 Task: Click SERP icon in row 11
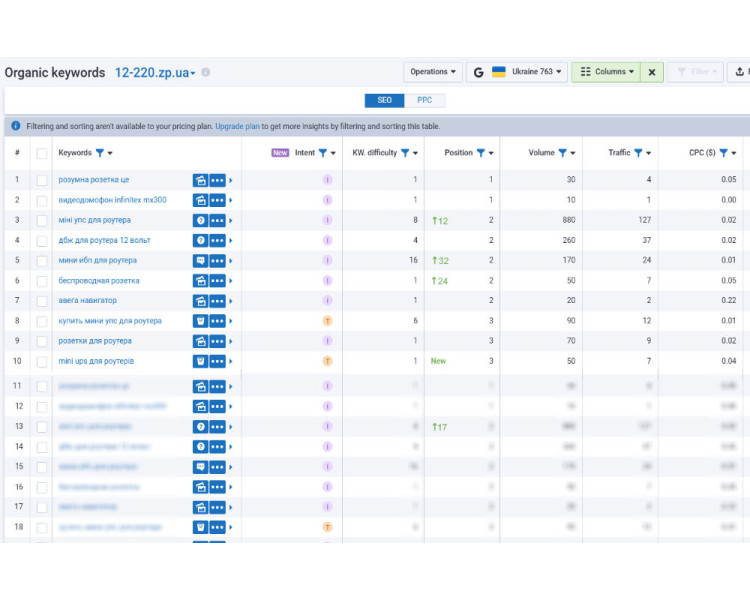tap(200, 387)
